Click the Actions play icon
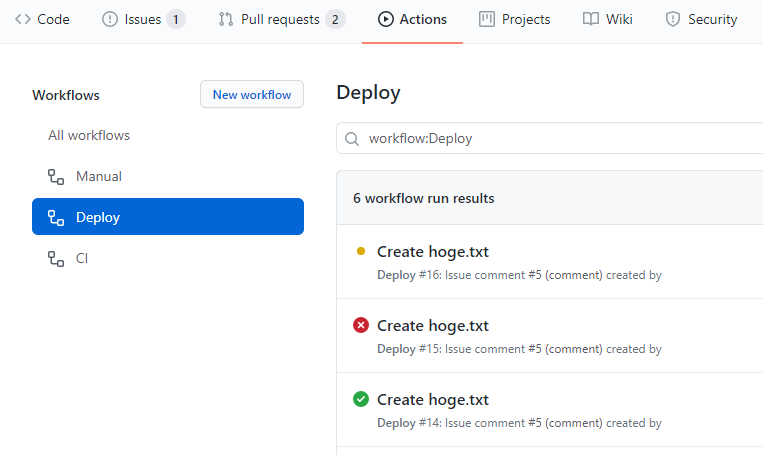Image resolution: width=763 pixels, height=455 pixels. pyautogui.click(x=385, y=19)
